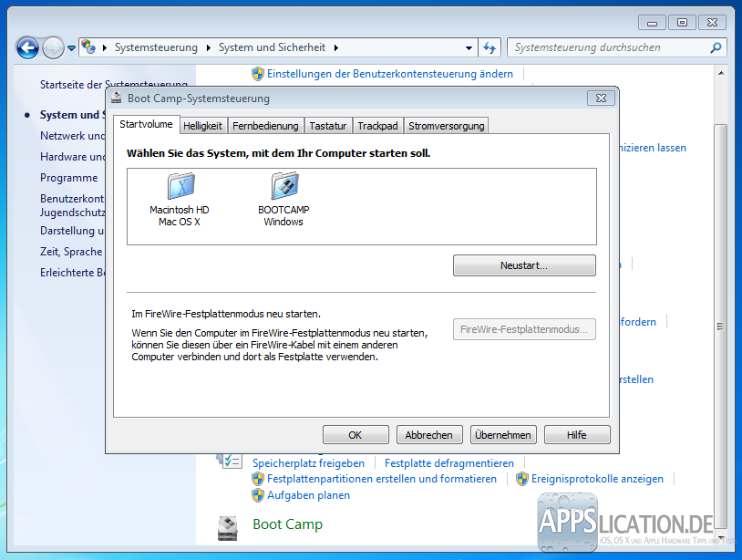Switch to the Helligkeit tab
This screenshot has height=560, width=742.
pos(203,126)
